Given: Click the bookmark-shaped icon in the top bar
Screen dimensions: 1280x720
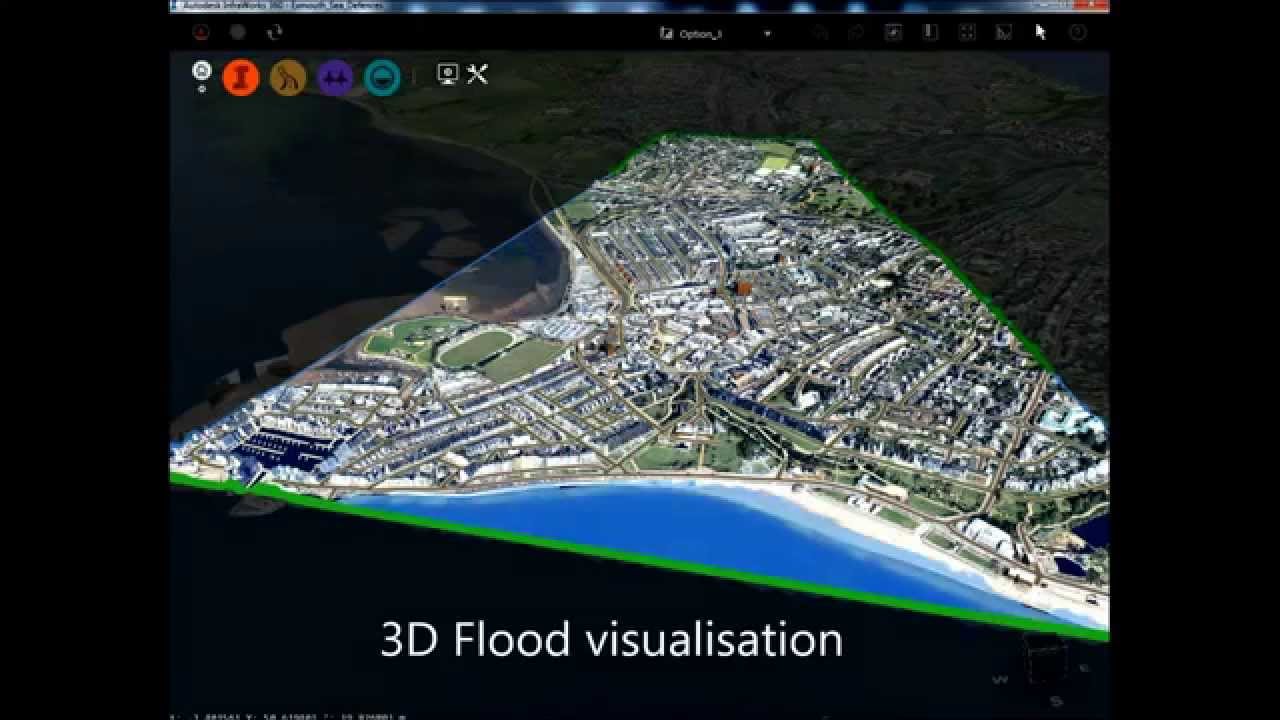Looking at the screenshot, I should pos(930,32).
